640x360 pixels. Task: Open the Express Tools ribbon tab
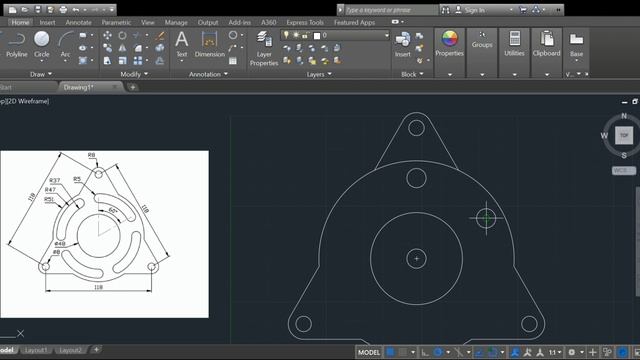tap(305, 22)
